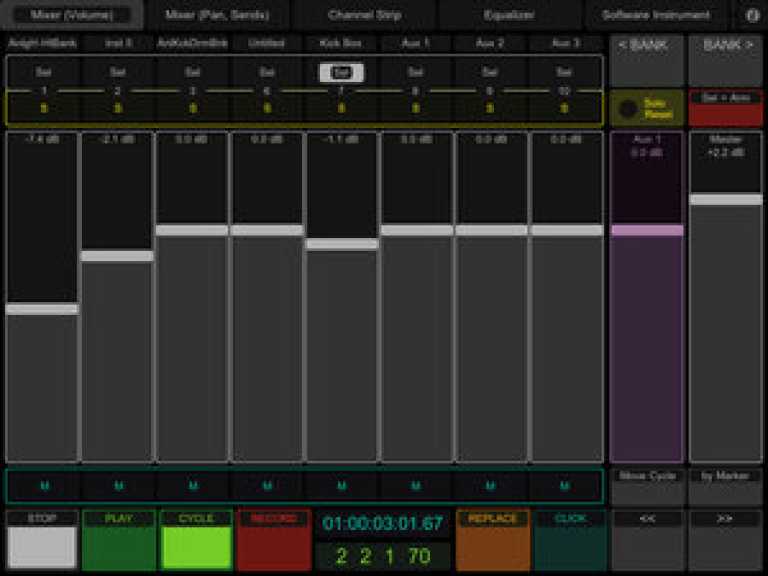768x576 pixels.
Task: Go to the next bank with BANK >
Action: coord(726,59)
